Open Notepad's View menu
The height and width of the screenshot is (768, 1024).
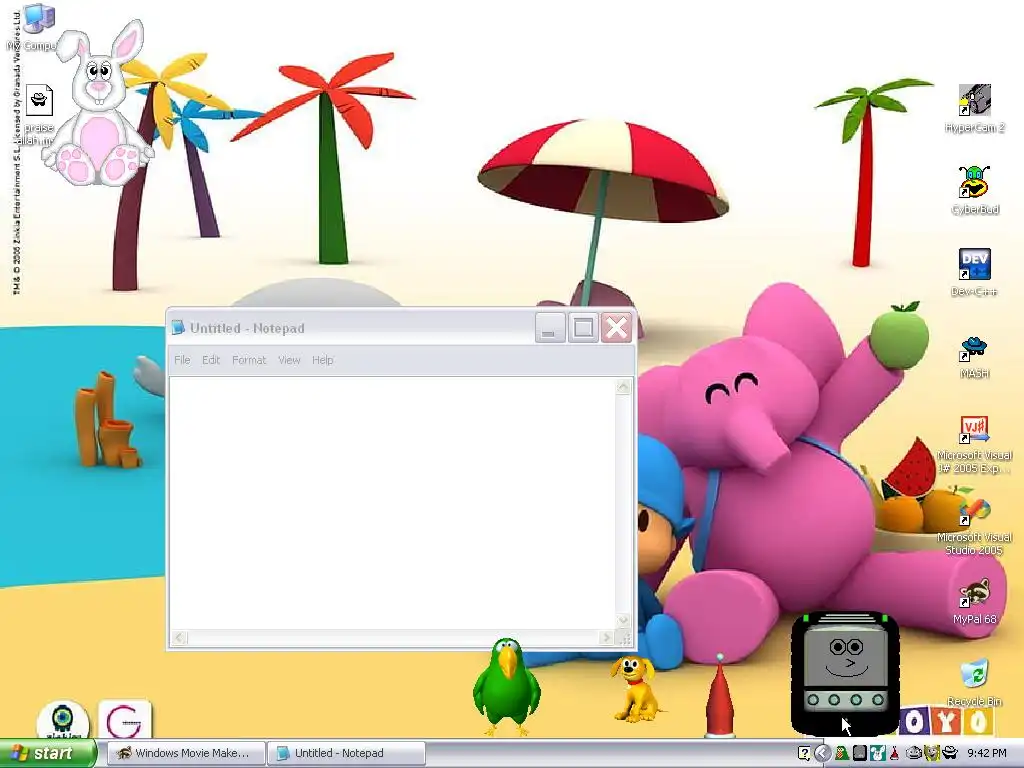coord(289,360)
